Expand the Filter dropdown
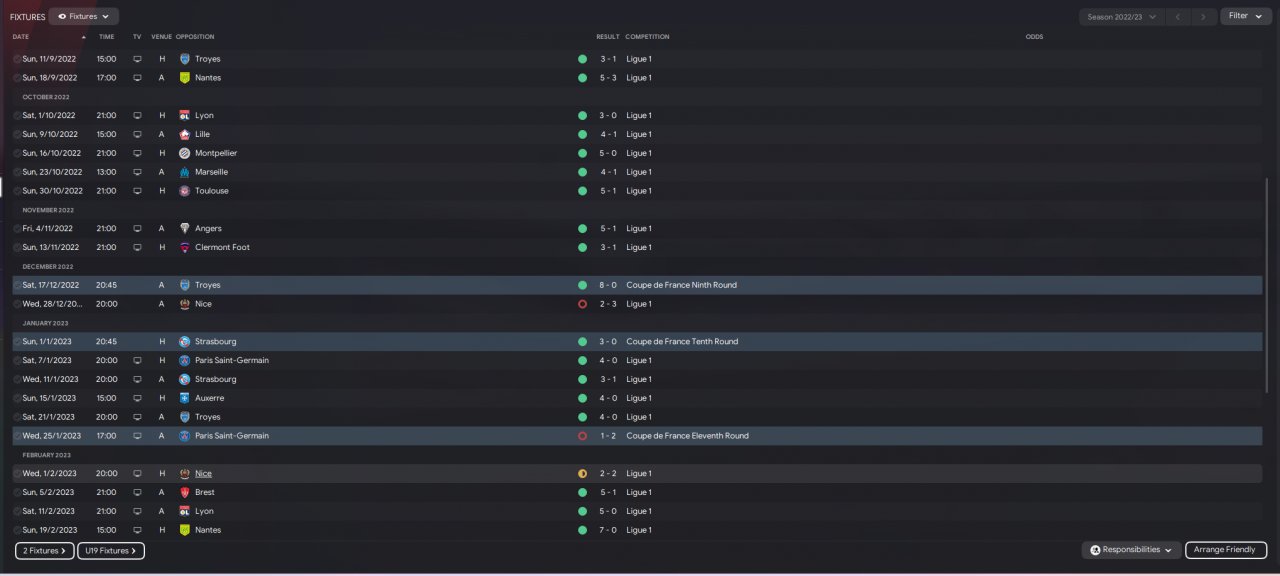The width and height of the screenshot is (1280, 576). (x=1245, y=16)
